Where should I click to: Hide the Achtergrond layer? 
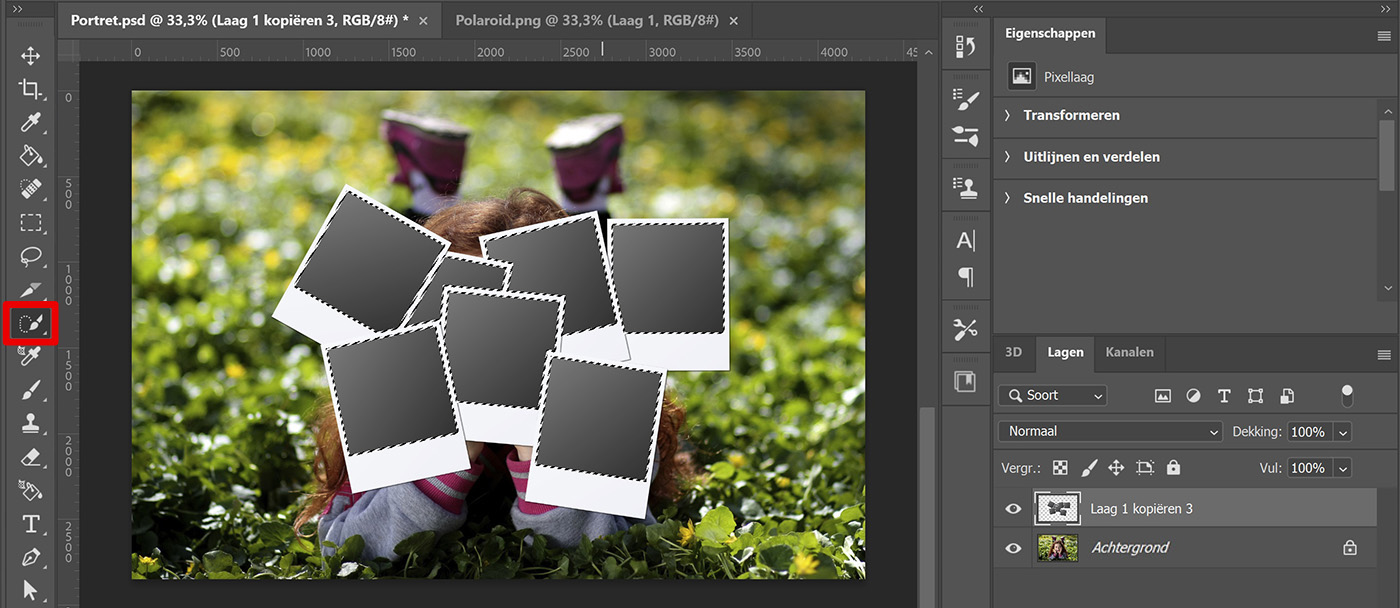click(x=1012, y=547)
